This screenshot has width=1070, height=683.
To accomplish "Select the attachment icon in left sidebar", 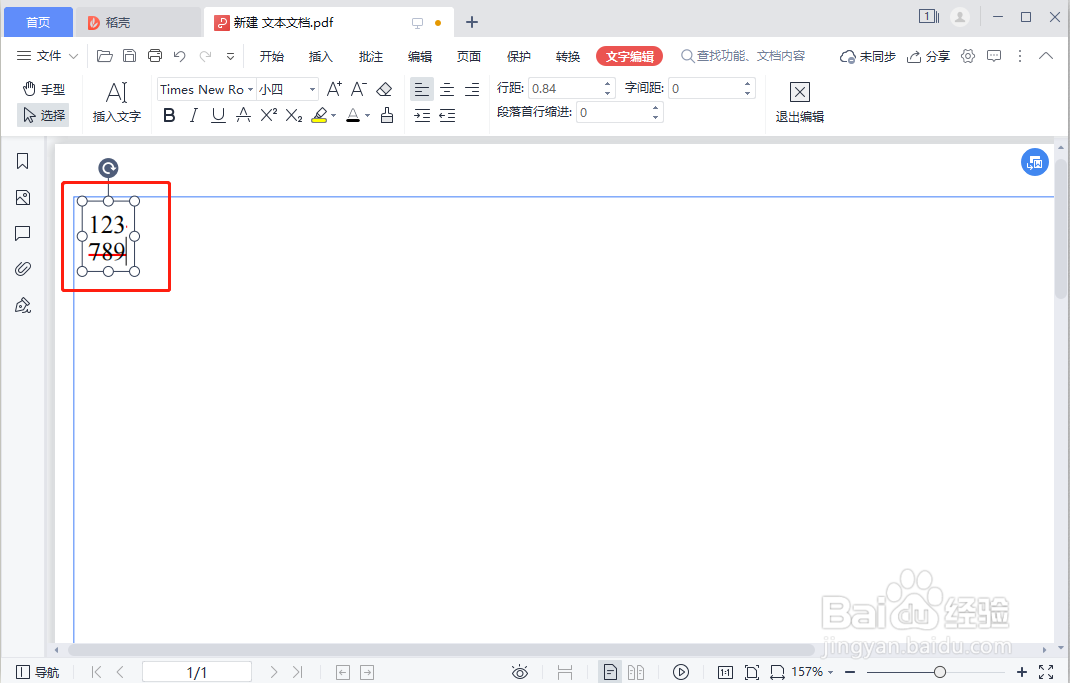I will (22, 268).
